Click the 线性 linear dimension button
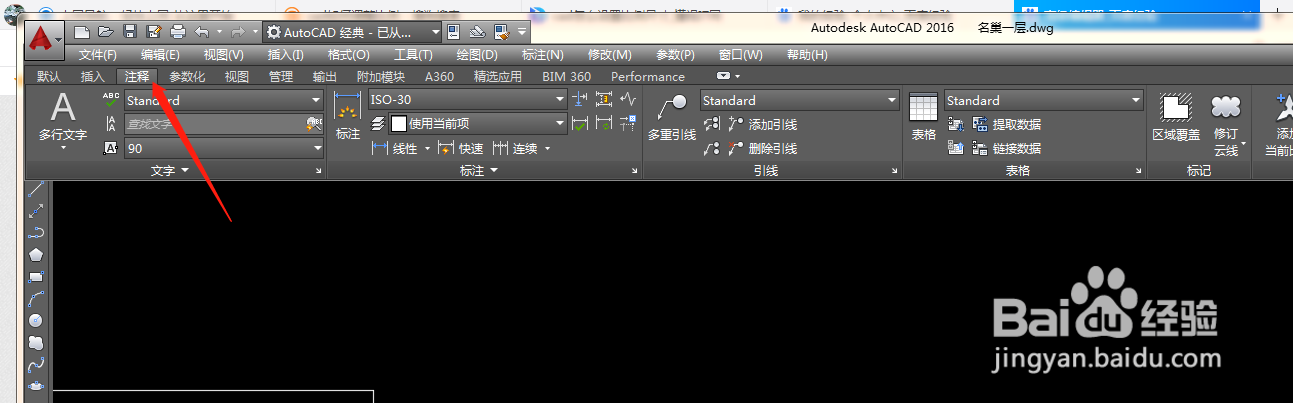Image resolution: width=1293 pixels, height=403 pixels. click(394, 148)
